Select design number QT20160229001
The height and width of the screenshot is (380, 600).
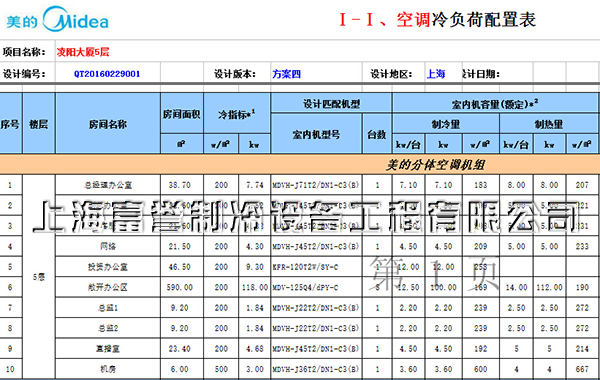point(107,74)
